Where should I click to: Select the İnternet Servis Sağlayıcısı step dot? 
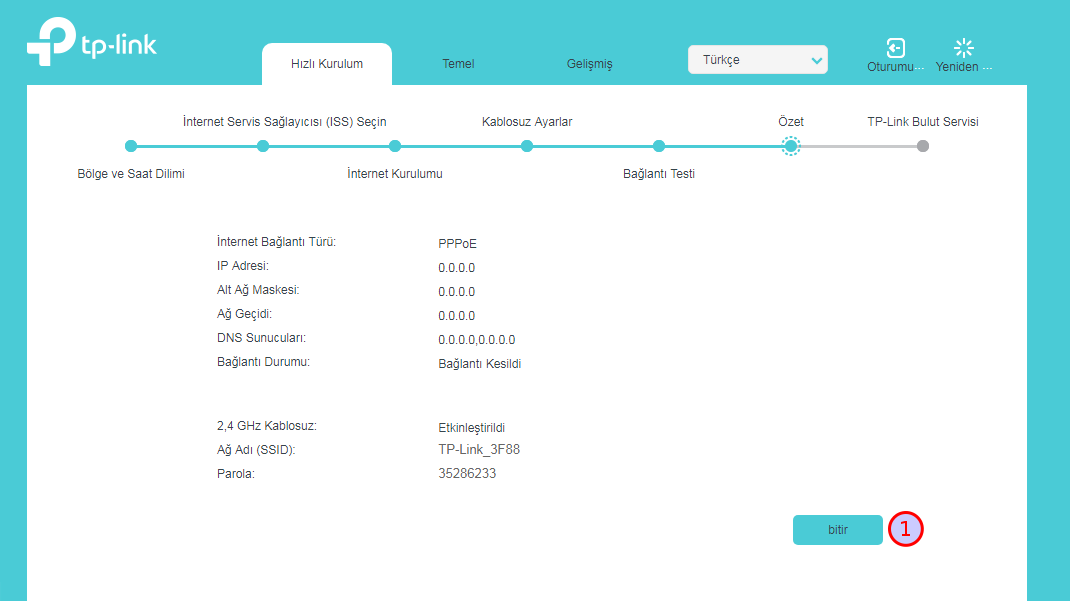click(x=263, y=146)
